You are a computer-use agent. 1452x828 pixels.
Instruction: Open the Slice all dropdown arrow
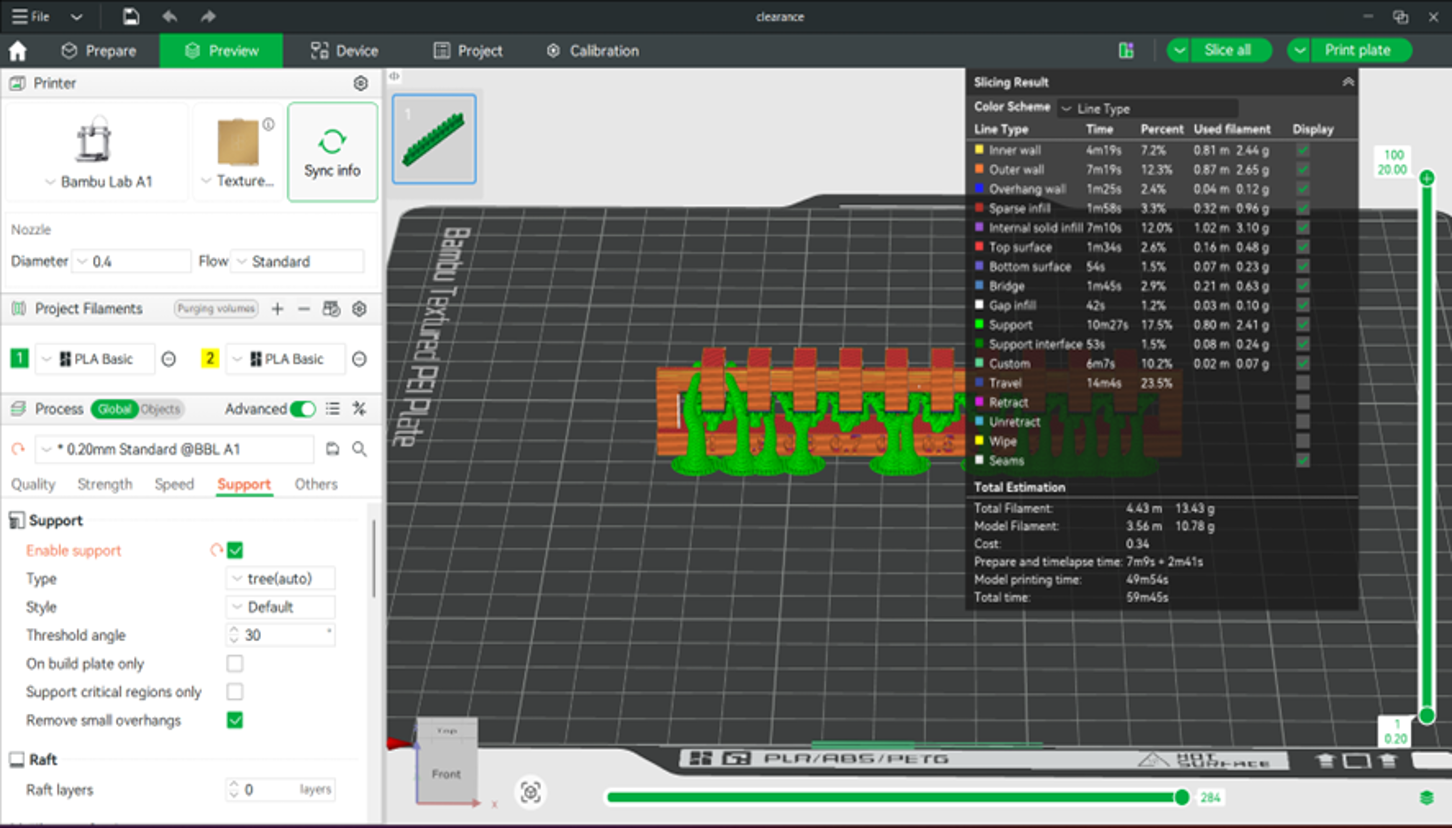pyautogui.click(x=1180, y=51)
